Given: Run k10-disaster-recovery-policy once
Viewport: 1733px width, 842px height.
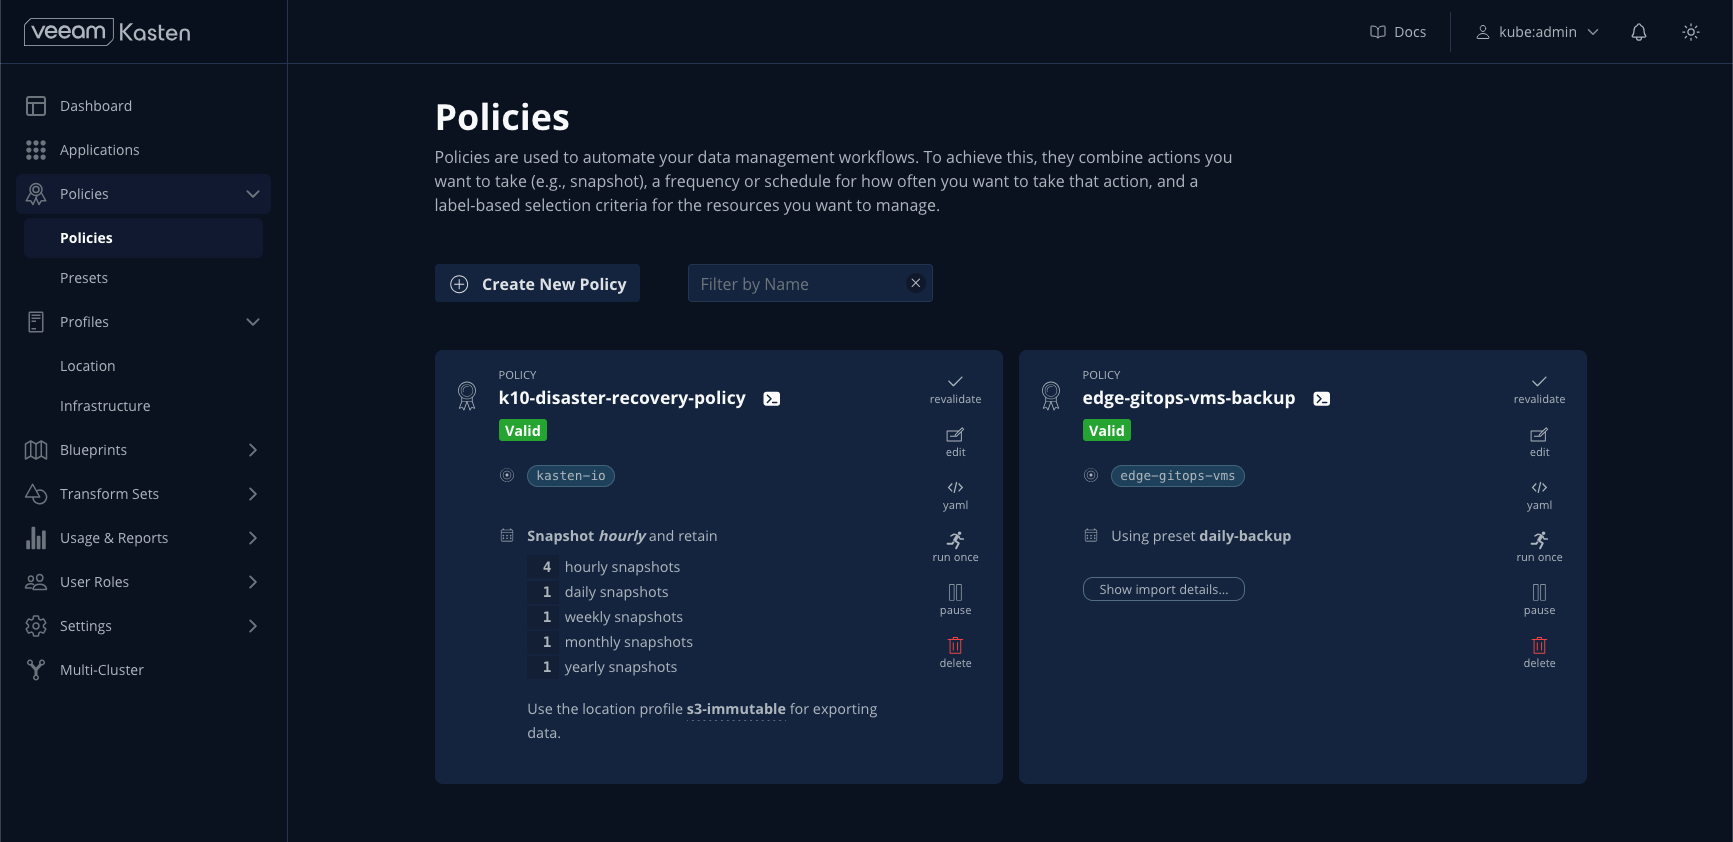Looking at the screenshot, I should [955, 547].
